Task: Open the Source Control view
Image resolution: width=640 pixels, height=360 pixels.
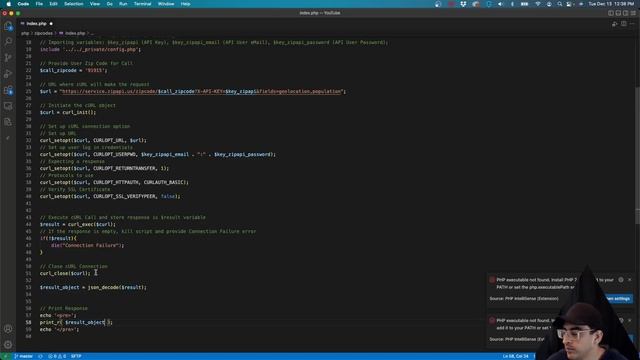Action: tap(8, 58)
